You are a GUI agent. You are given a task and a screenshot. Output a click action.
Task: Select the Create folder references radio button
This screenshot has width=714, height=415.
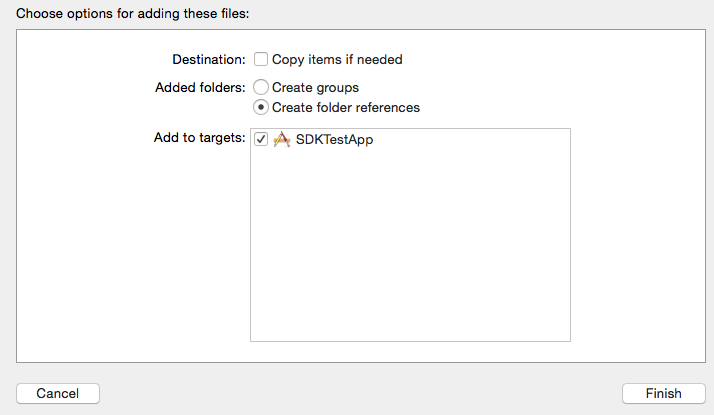click(x=260, y=108)
